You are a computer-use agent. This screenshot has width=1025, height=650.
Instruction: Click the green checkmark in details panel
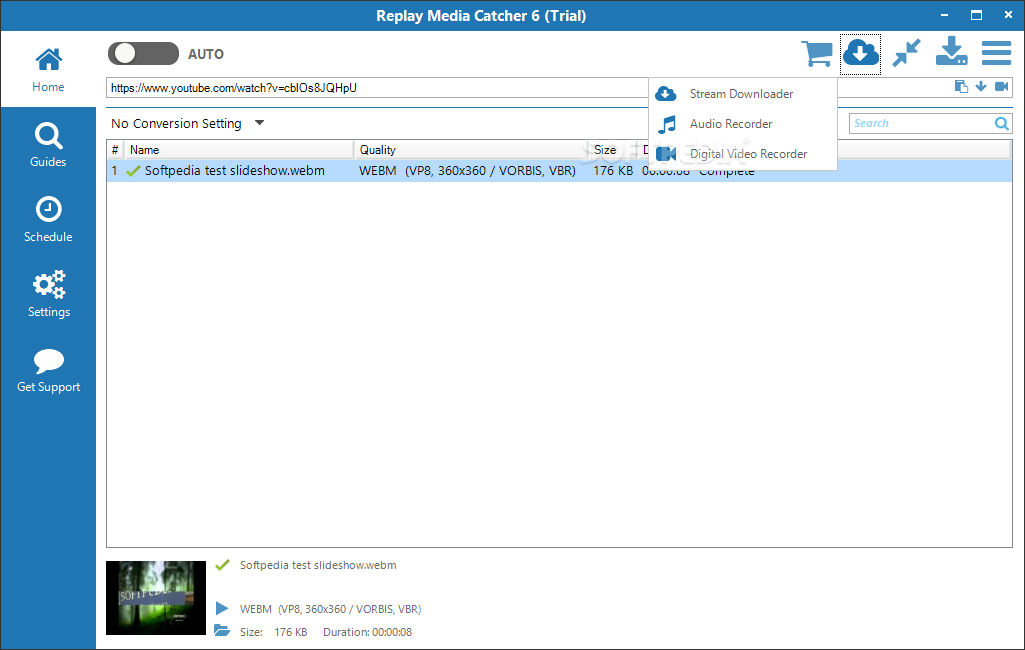tap(222, 565)
